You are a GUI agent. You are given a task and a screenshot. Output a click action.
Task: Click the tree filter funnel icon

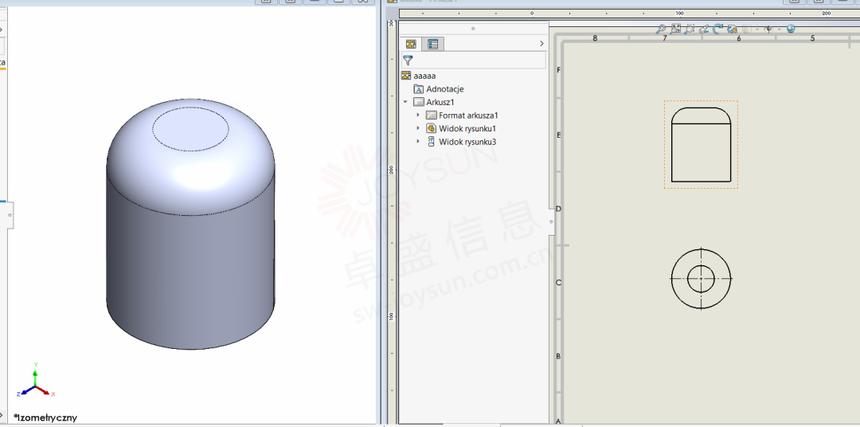pos(408,60)
